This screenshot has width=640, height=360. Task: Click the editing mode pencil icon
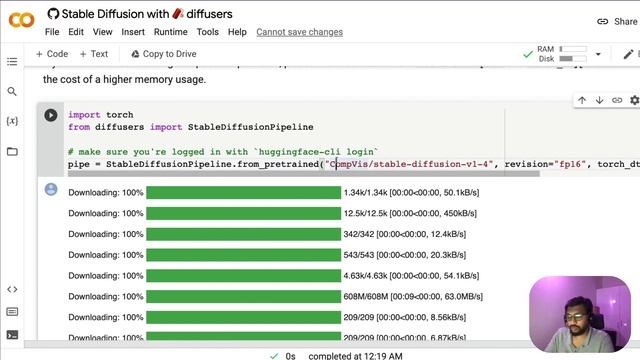(x=629, y=54)
